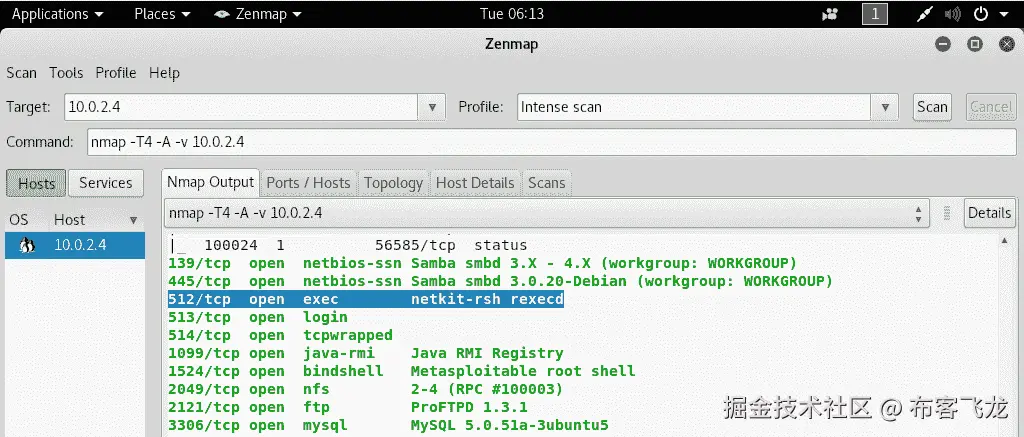Viewport: 1024px width, 437px height.
Task: Click the combo box up/down arrows
Action: coord(918,214)
